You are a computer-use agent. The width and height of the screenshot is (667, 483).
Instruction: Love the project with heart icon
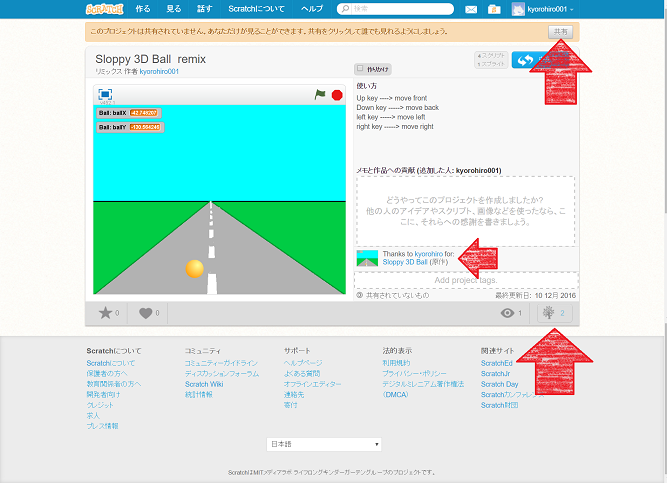pos(145,313)
